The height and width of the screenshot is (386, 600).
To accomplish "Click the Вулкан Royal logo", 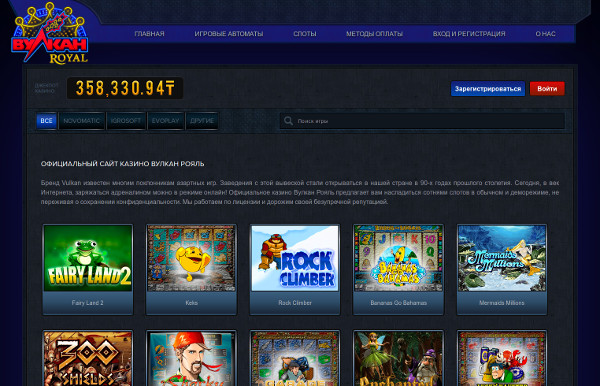I will 50,34.
